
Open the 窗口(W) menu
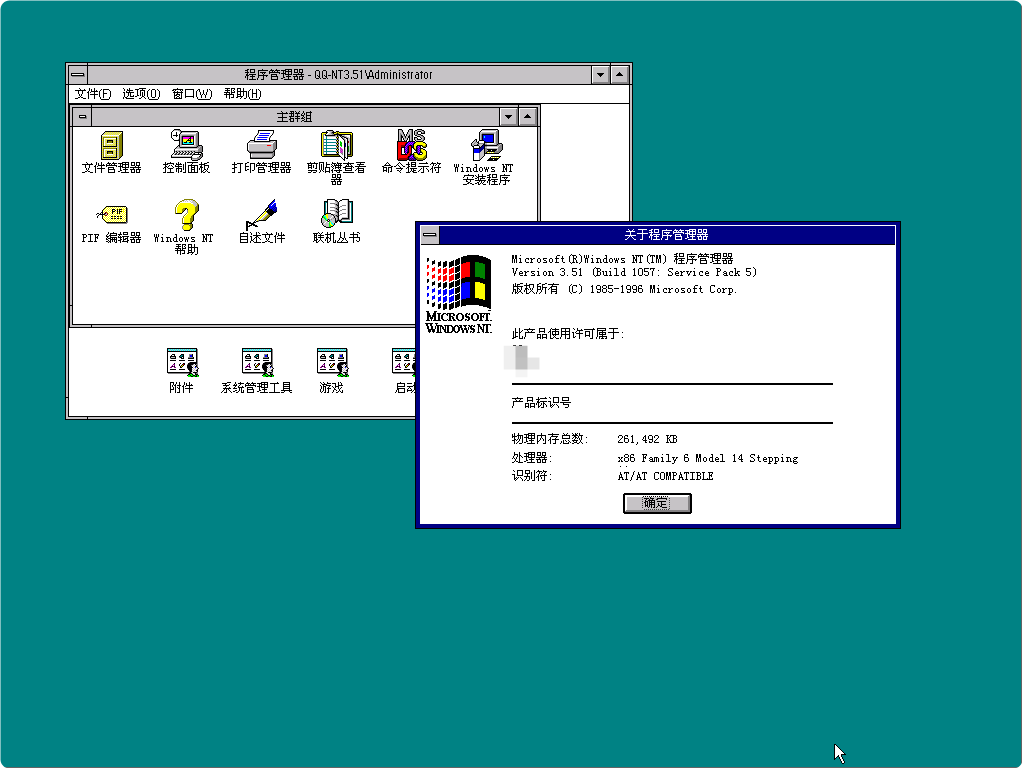pos(192,94)
